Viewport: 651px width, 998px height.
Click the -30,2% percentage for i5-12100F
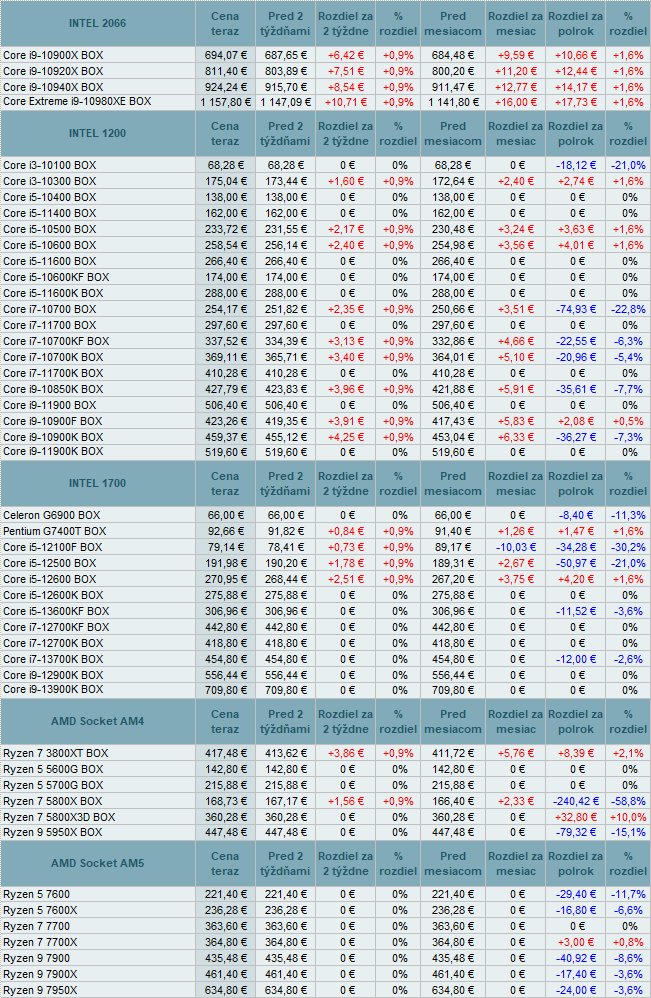(628, 547)
